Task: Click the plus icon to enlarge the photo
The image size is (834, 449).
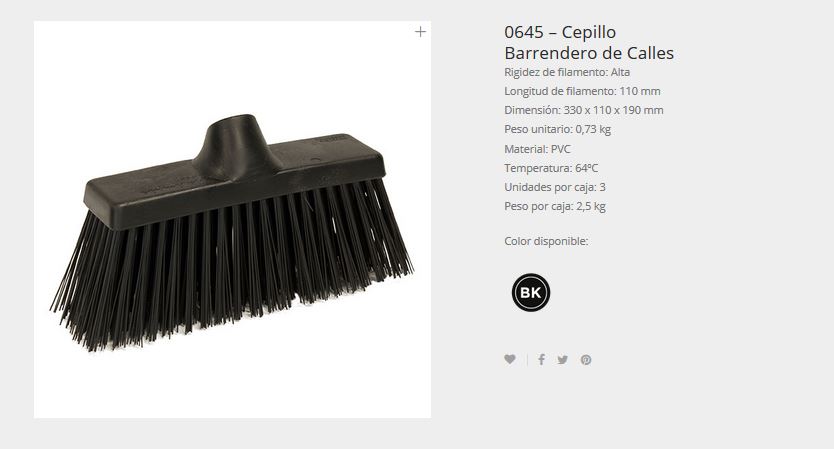Action: [x=420, y=32]
